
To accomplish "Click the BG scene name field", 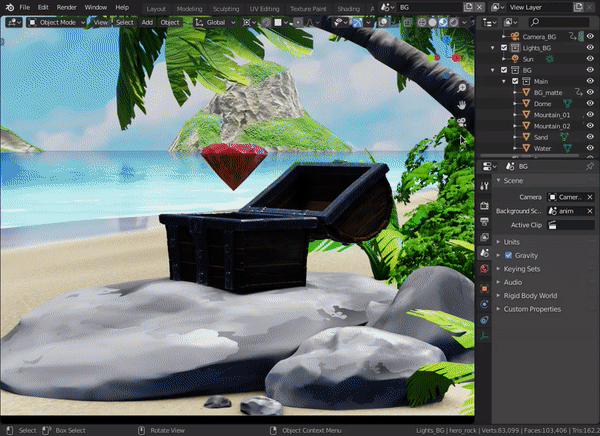I will coord(429,7).
